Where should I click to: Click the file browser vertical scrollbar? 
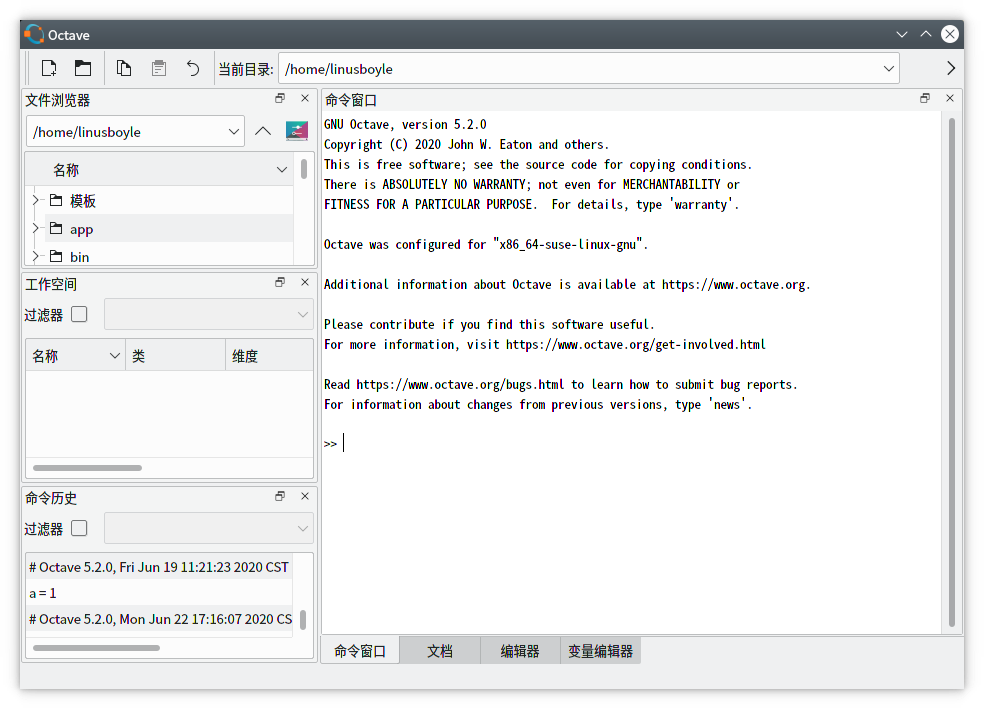304,169
